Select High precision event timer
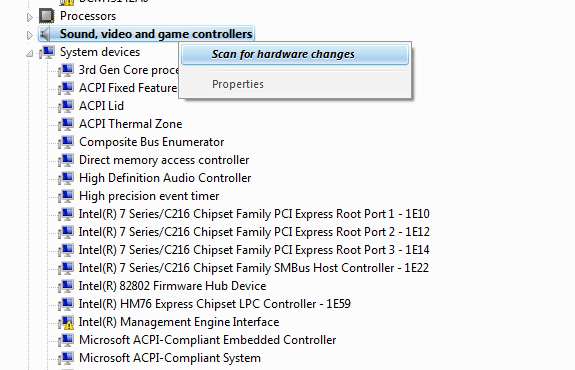The image size is (575, 370). click(149, 196)
